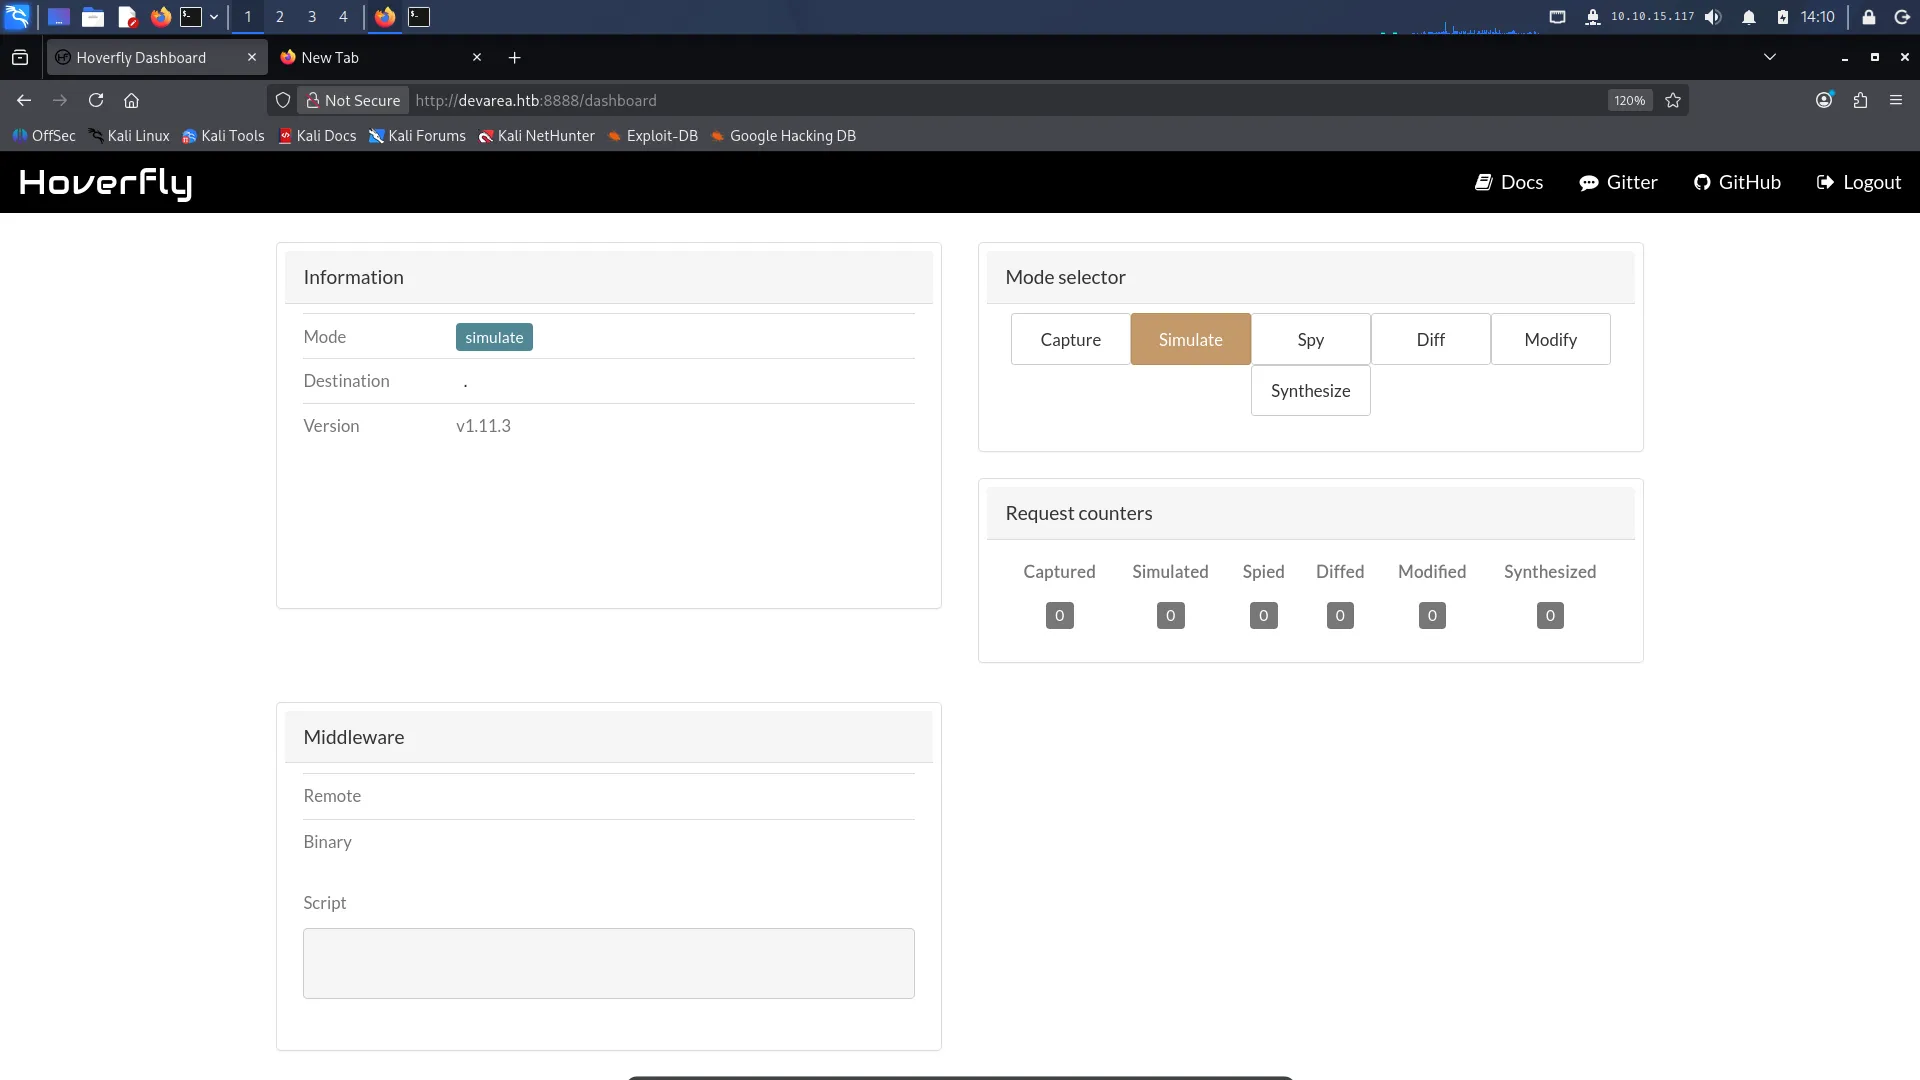This screenshot has width=1920, height=1080.
Task: Switch to Spy mode
Action: point(1310,339)
